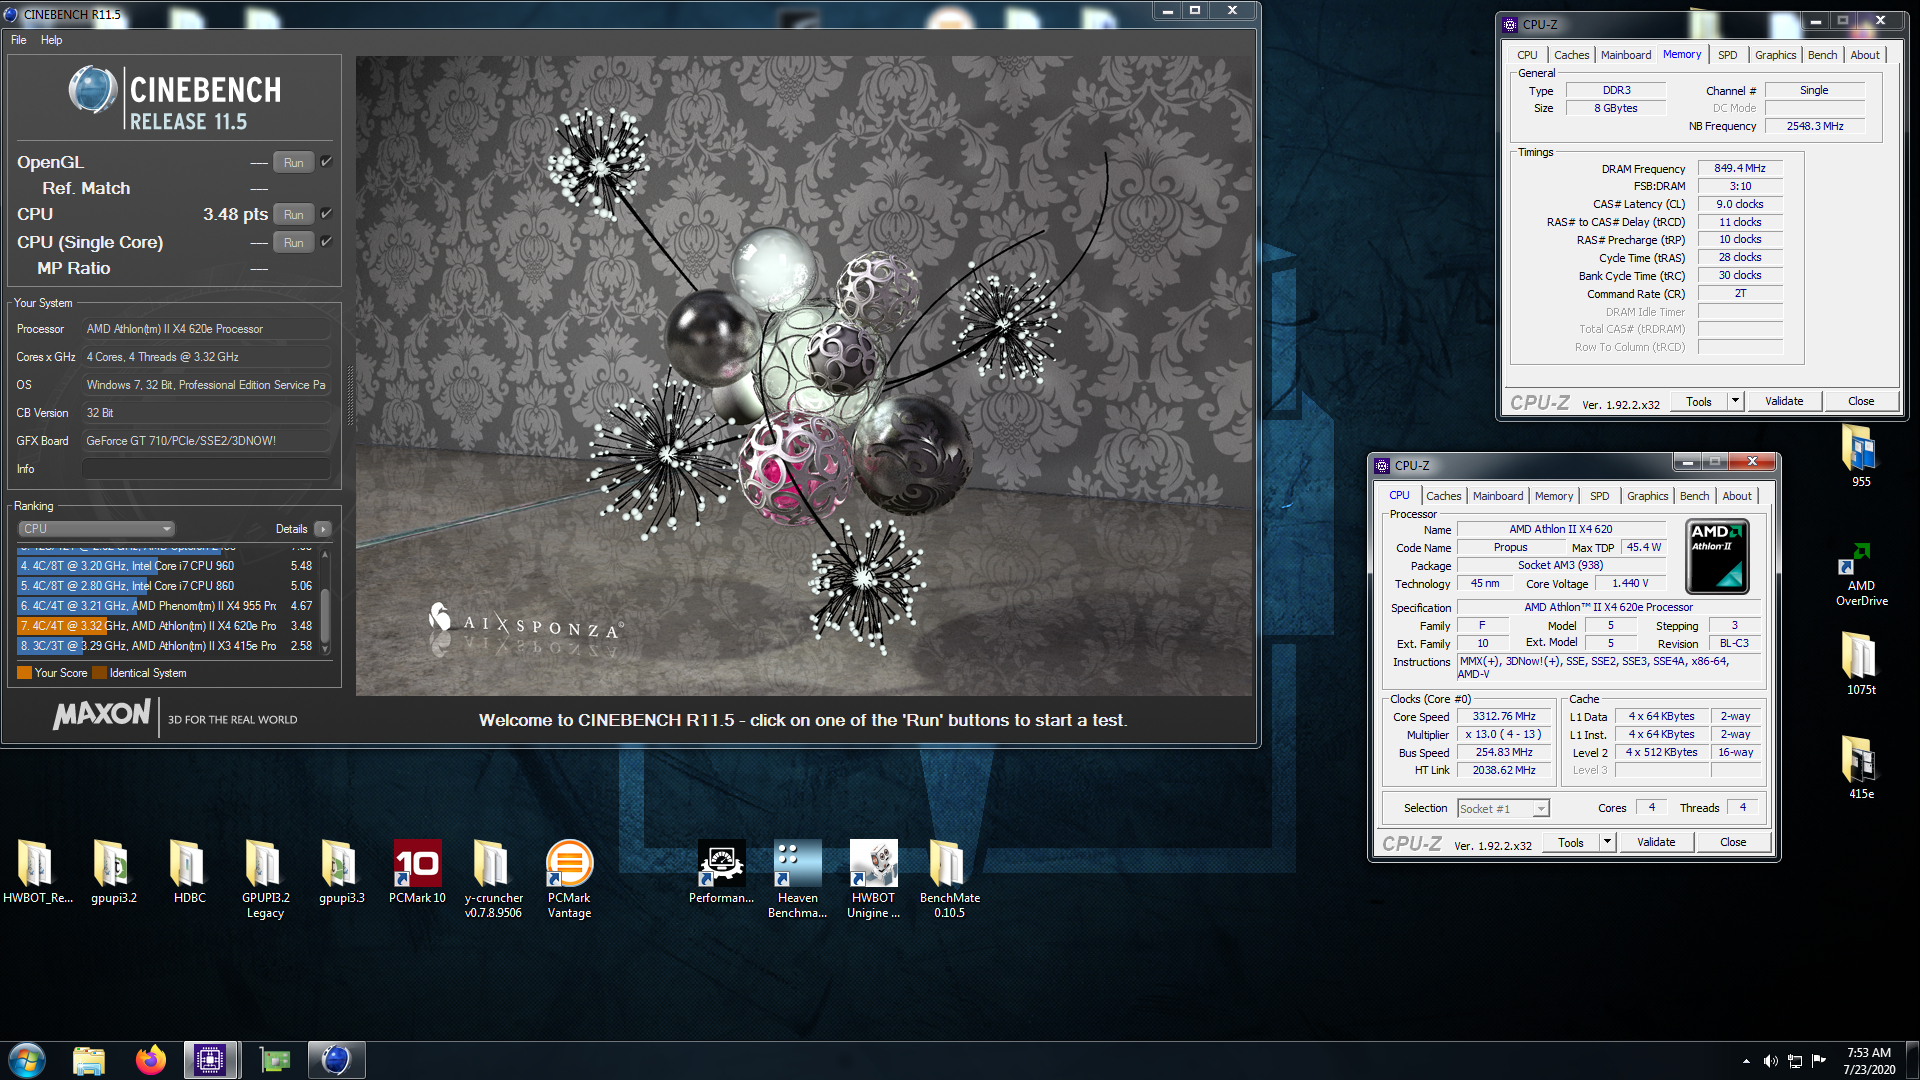Open Mainboard tab in upper CPU-Z window
Viewport: 1920px width, 1080px height.
pyautogui.click(x=1626, y=55)
